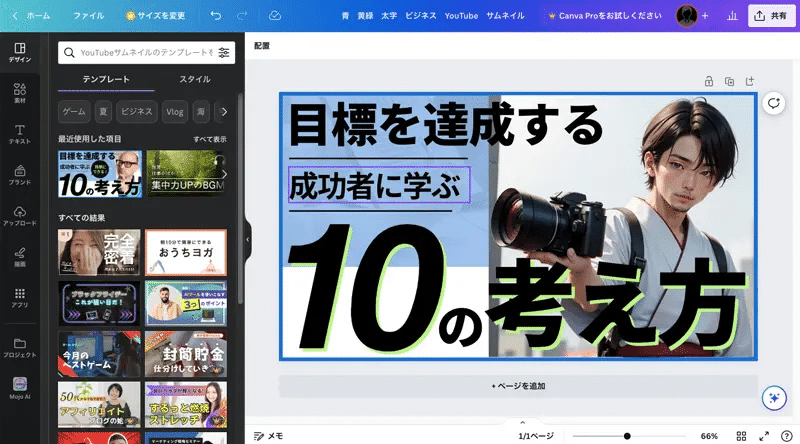
Task: Add collaborator with plus icon
Action: tap(705, 16)
